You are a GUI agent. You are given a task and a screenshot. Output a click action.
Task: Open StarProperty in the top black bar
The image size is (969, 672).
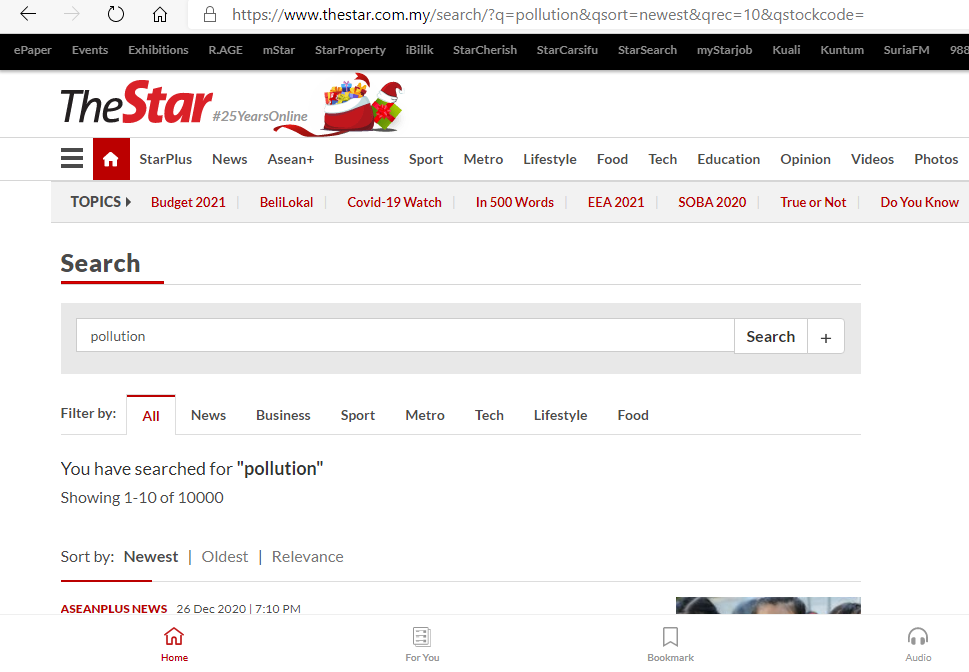pos(350,50)
